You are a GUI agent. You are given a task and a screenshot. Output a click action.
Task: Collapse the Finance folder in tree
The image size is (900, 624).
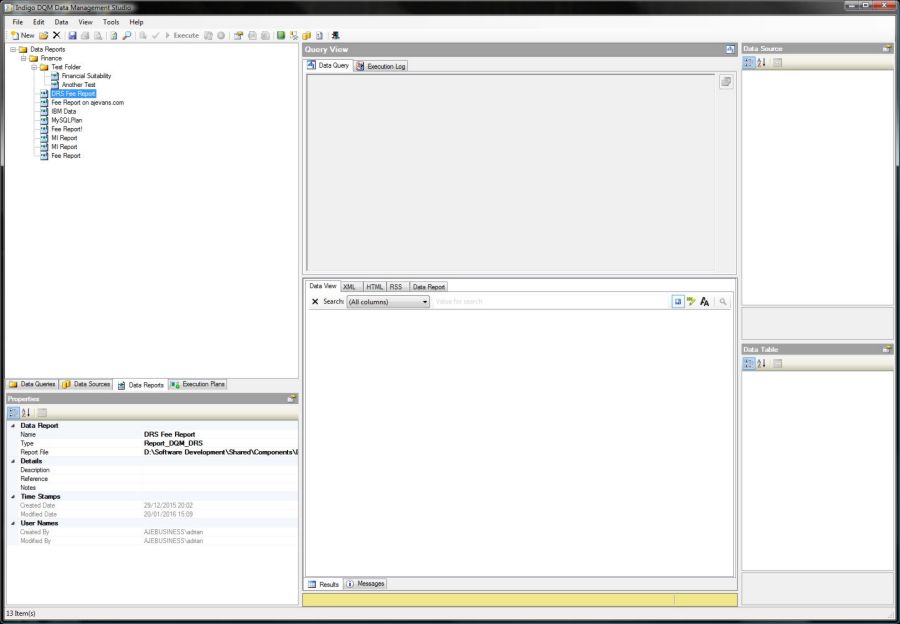(22, 58)
